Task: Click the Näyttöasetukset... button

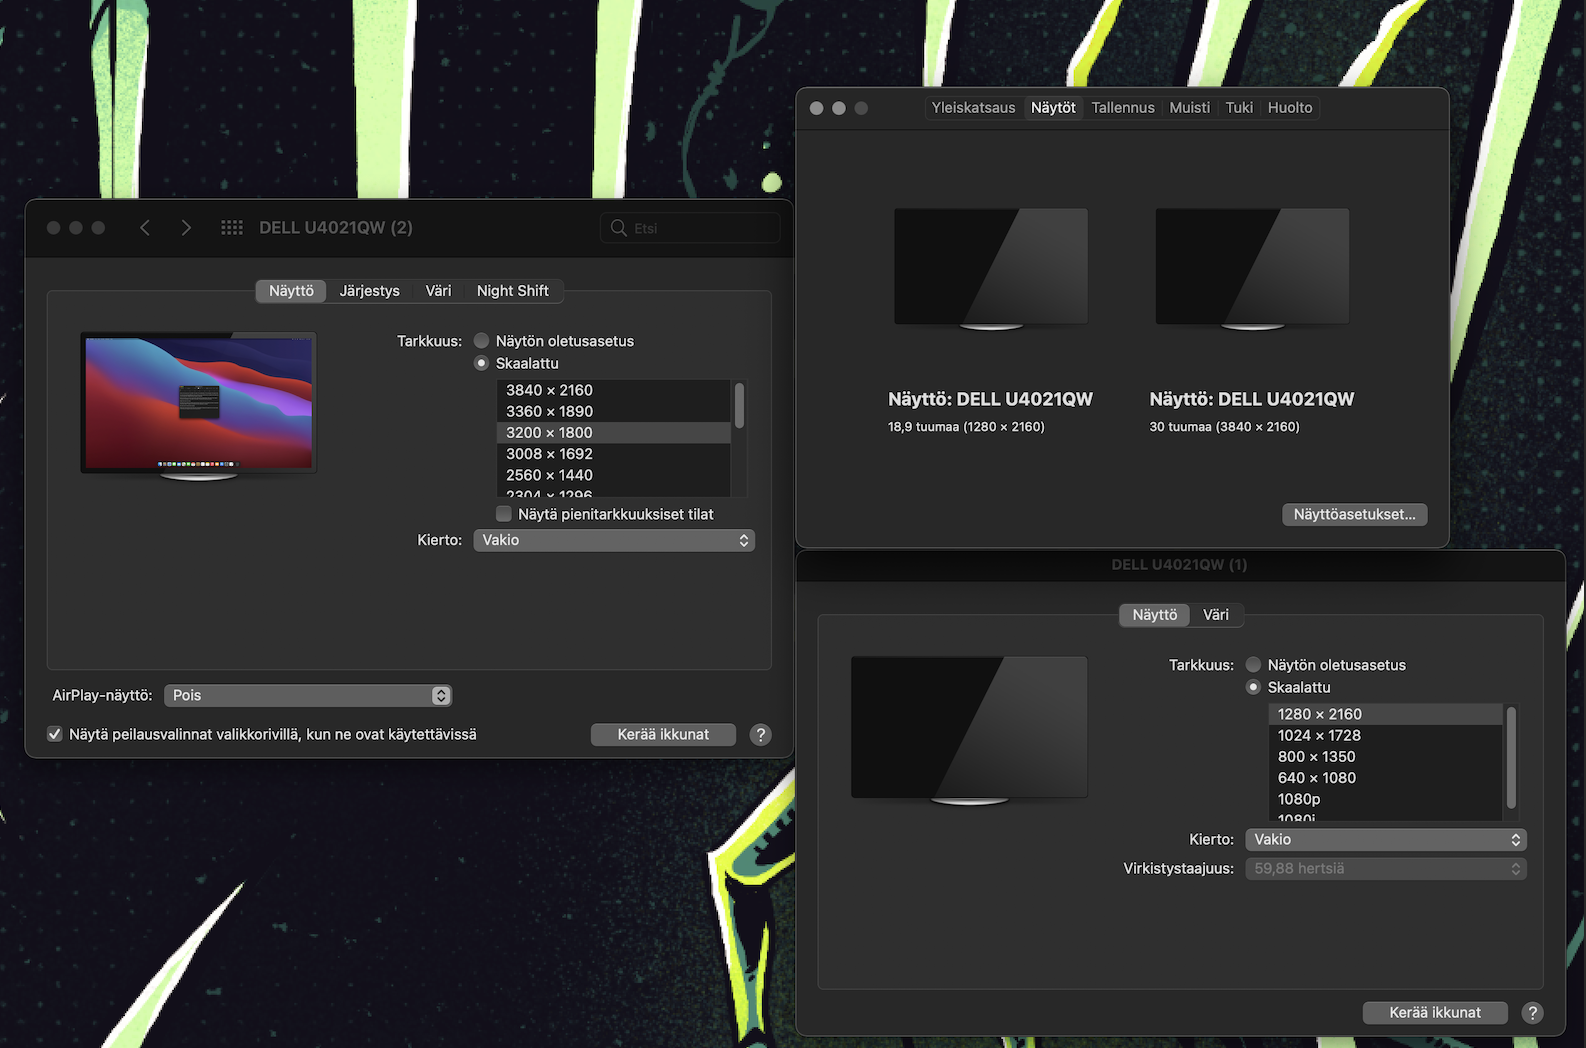Action: pos(1355,514)
